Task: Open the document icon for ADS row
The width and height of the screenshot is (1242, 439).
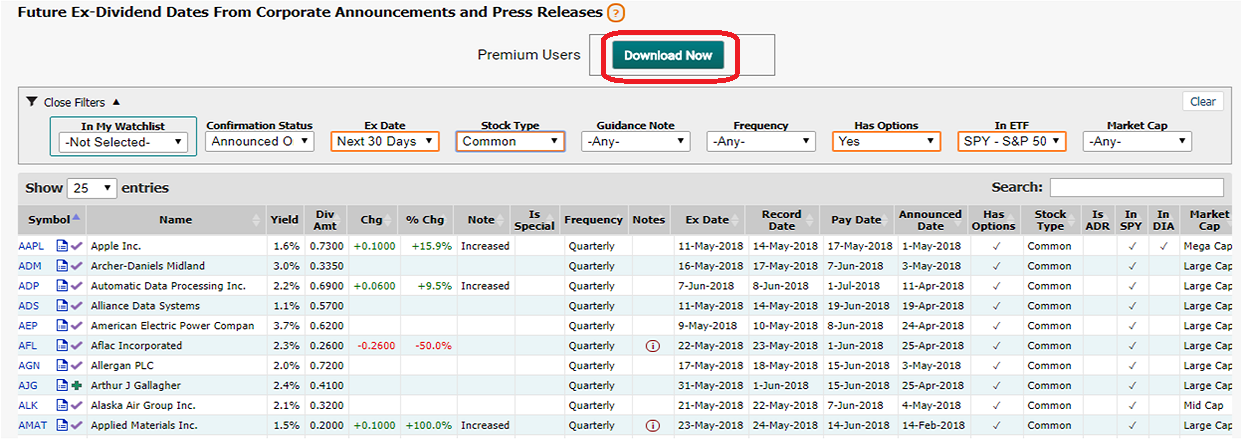Action: point(62,306)
